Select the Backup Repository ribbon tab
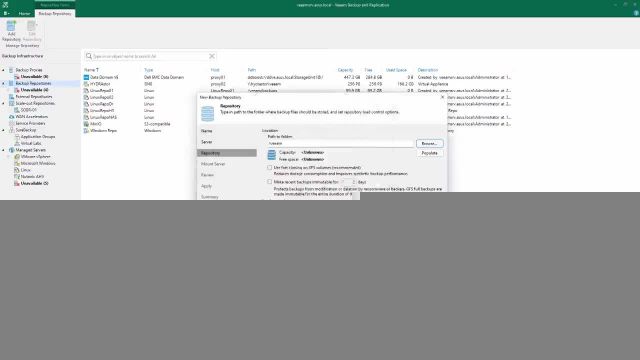The image size is (640, 360). [x=55, y=13]
